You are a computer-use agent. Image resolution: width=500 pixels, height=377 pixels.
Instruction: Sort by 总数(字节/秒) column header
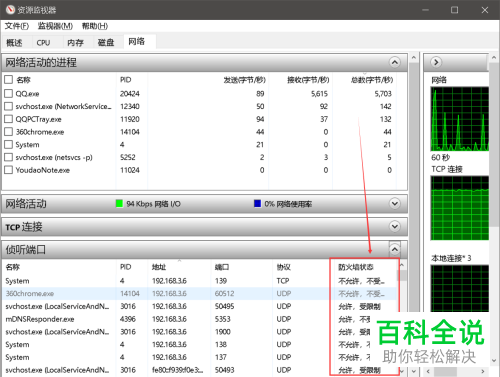(372, 80)
